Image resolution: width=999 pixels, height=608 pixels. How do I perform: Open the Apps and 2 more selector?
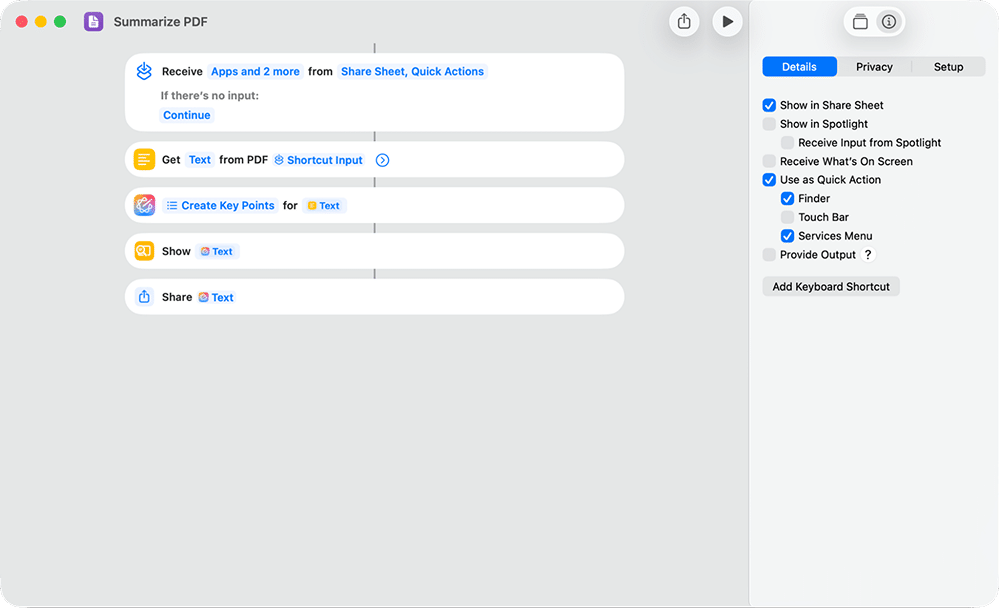coord(255,71)
